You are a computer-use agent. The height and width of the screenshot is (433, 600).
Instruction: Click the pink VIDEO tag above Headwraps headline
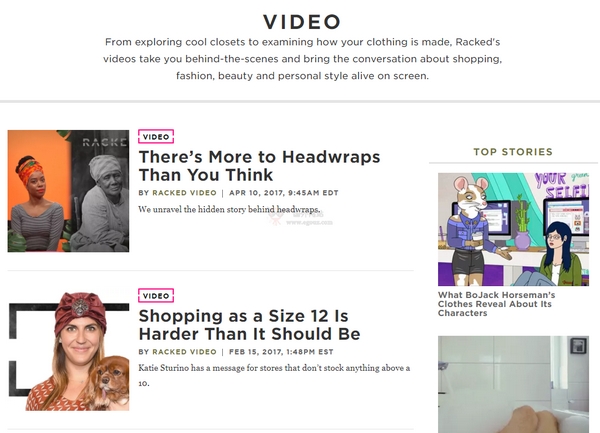coord(156,137)
